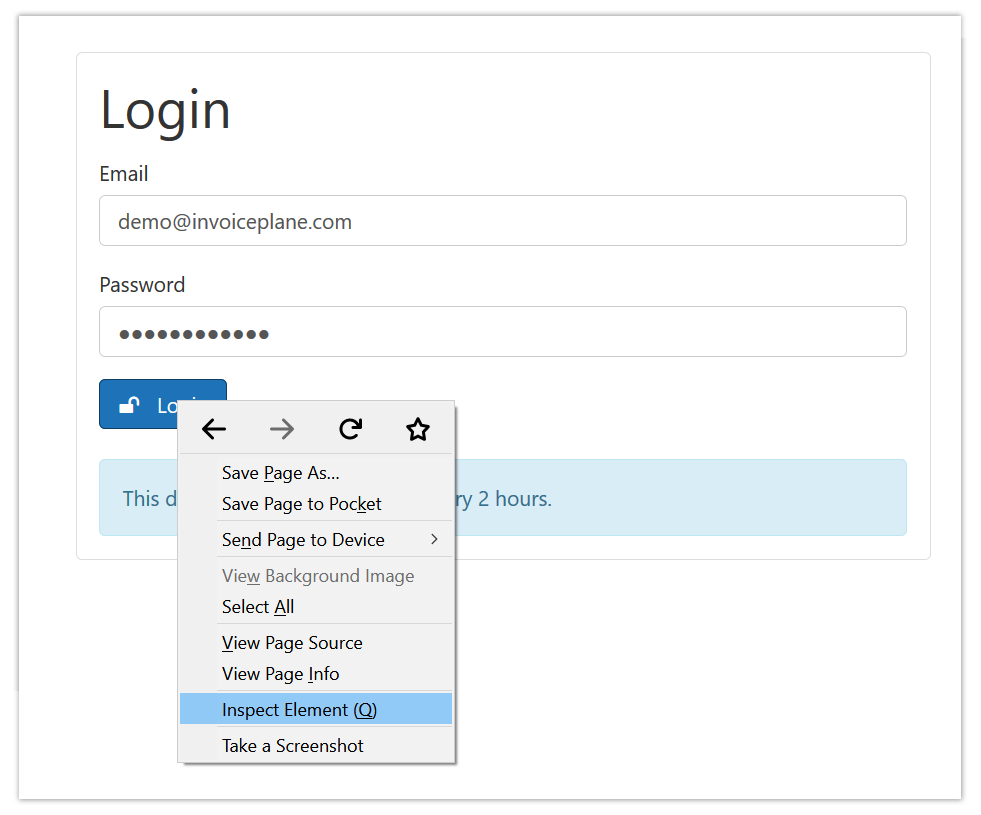Click the Password label
Viewport: 981px width, 815px height.
[x=142, y=285]
